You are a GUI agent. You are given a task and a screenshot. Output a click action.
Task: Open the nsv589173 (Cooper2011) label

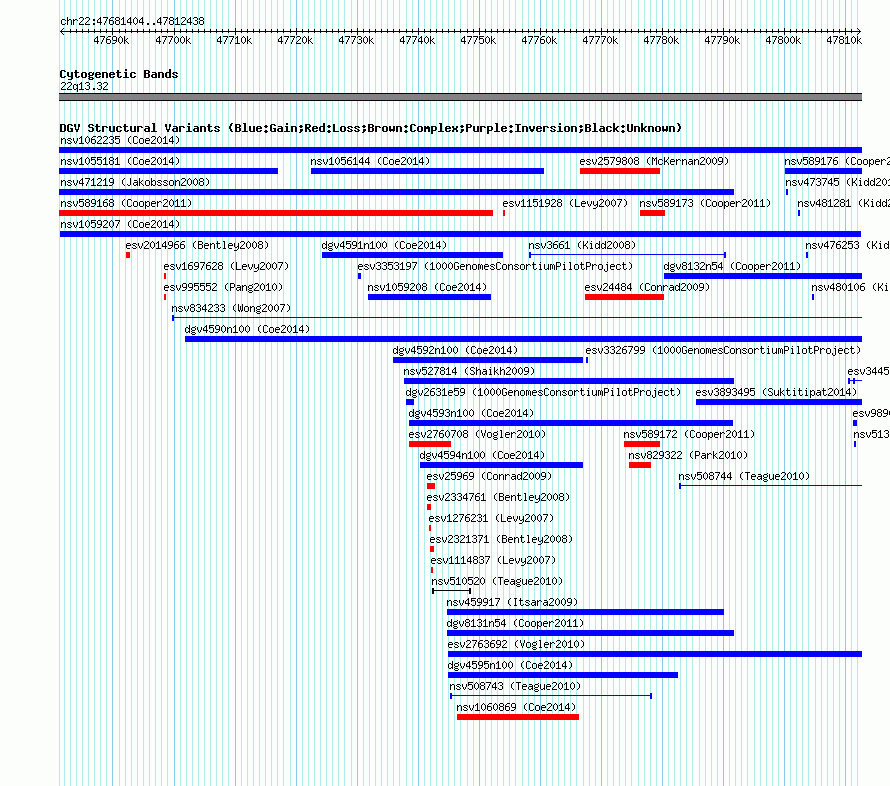(705, 203)
